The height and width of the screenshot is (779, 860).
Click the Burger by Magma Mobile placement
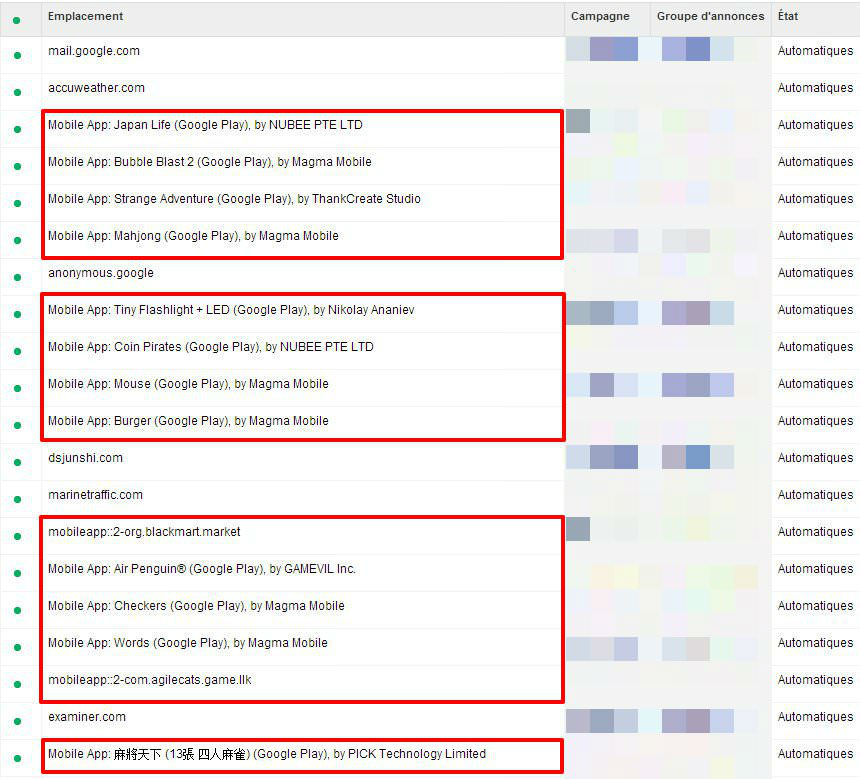click(188, 421)
